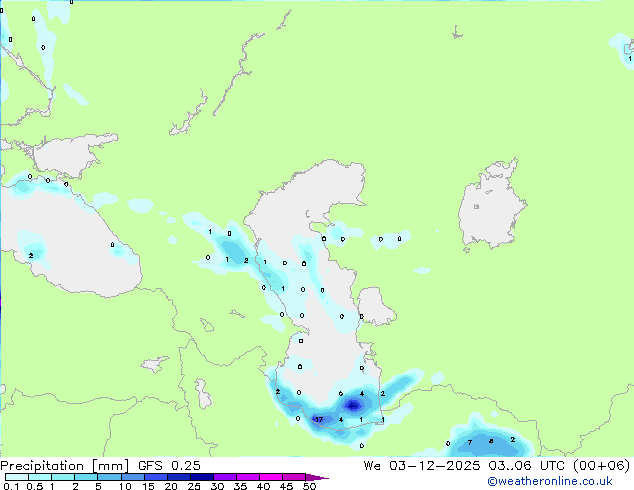
Task: Select the '17' precipitation value on the map
Action: pyautogui.click(x=319, y=419)
